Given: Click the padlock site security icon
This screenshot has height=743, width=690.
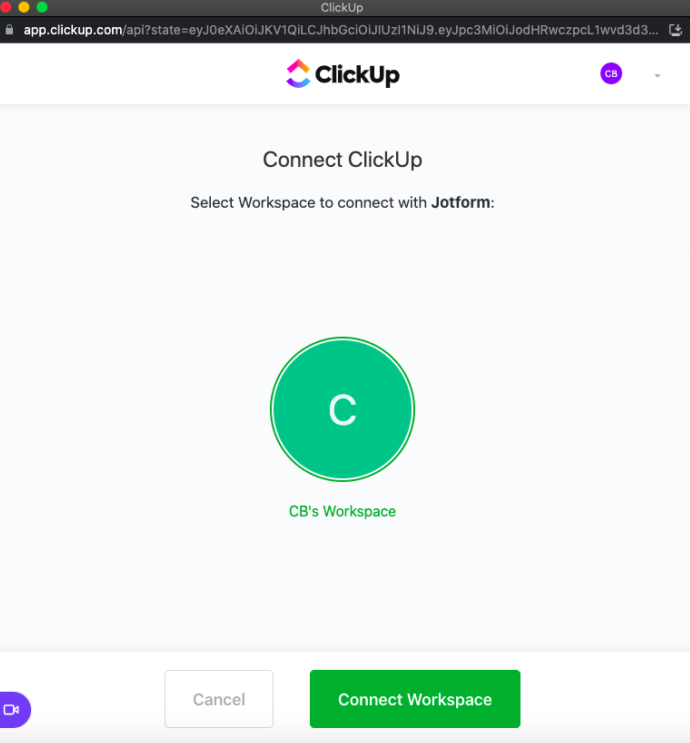Looking at the screenshot, I should [9, 30].
